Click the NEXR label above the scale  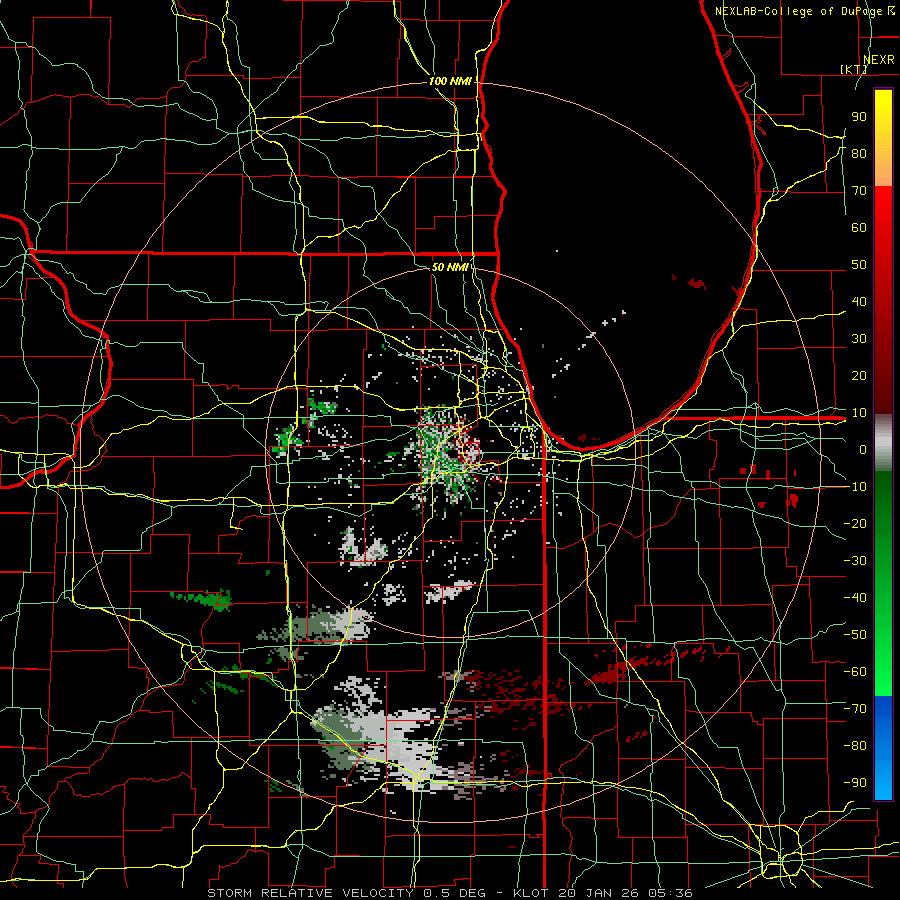(879, 60)
